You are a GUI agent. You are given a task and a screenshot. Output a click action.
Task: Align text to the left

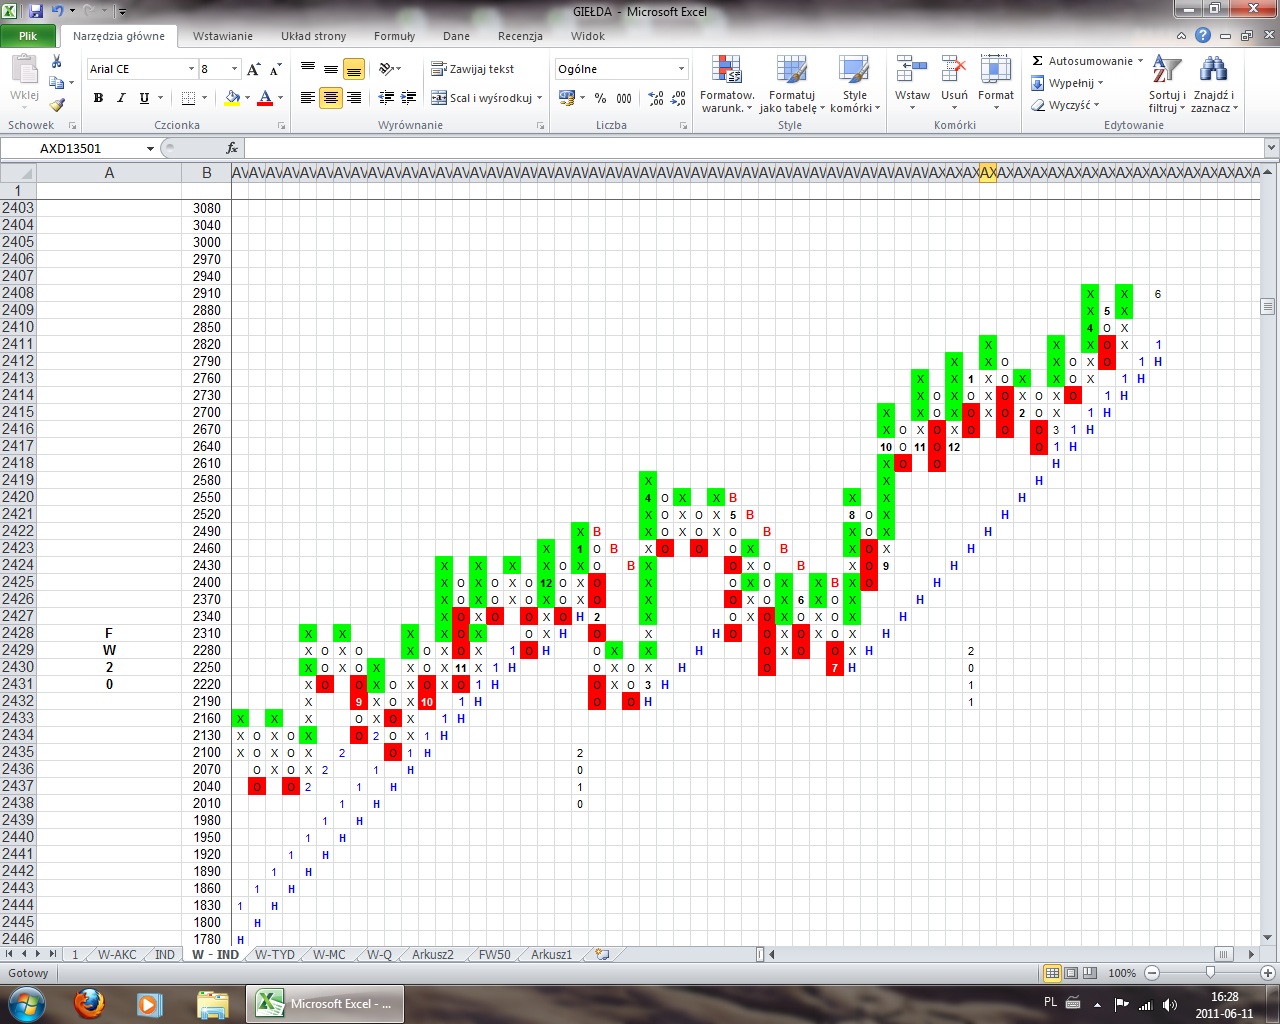[x=308, y=98]
